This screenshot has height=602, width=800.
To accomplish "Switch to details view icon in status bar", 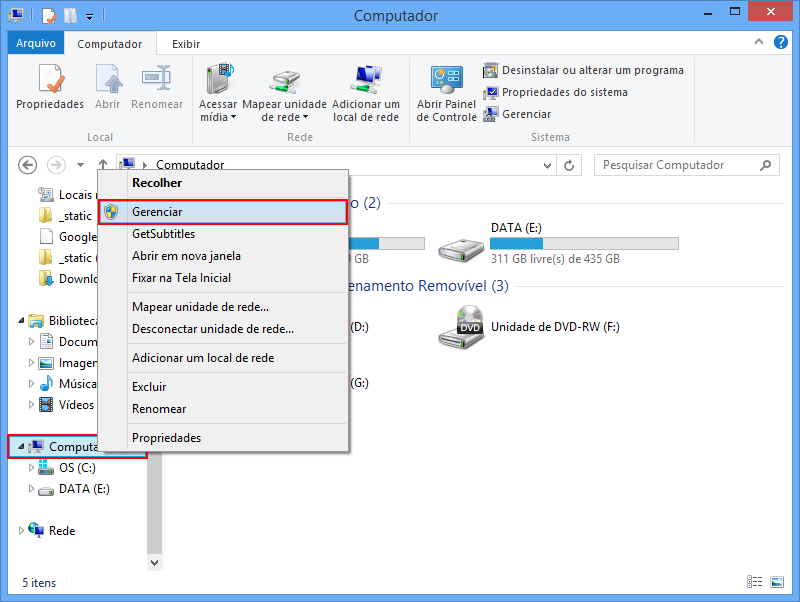I will tap(755, 582).
